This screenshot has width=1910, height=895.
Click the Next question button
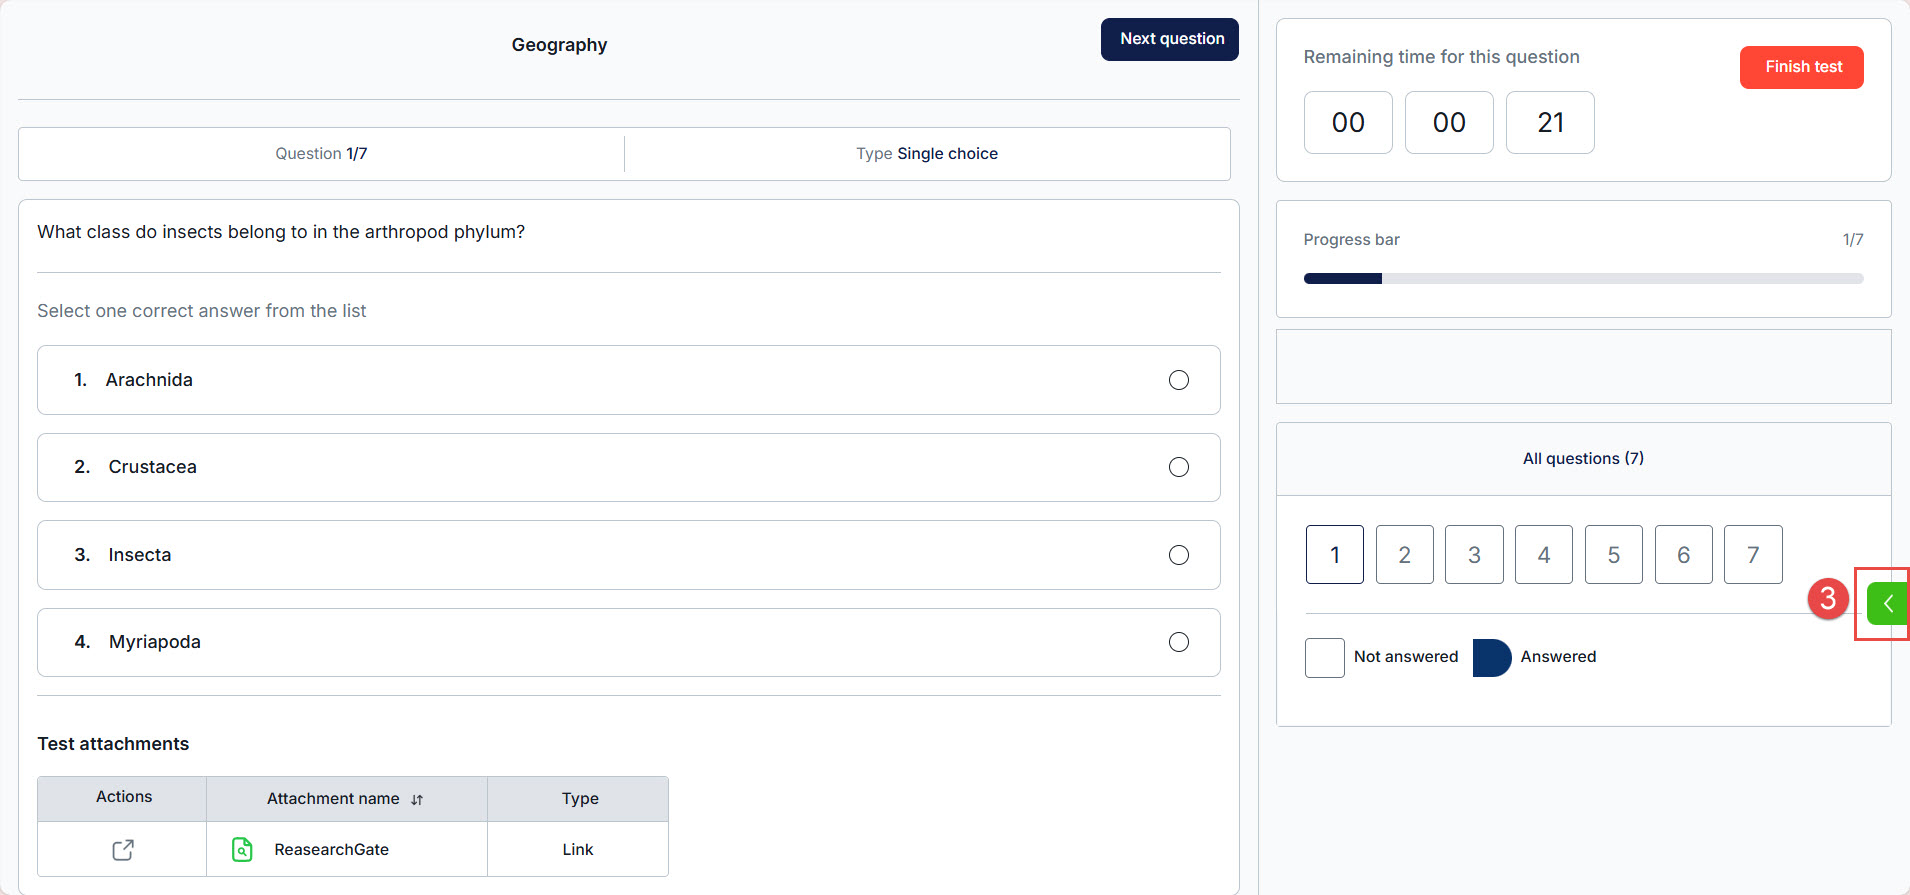(x=1170, y=39)
